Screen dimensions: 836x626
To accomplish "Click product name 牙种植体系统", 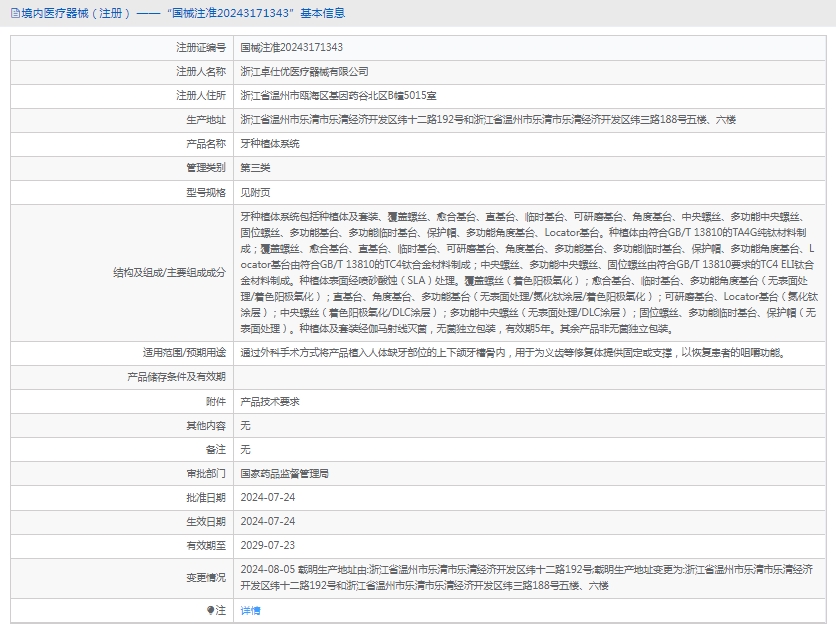I will [269, 143].
